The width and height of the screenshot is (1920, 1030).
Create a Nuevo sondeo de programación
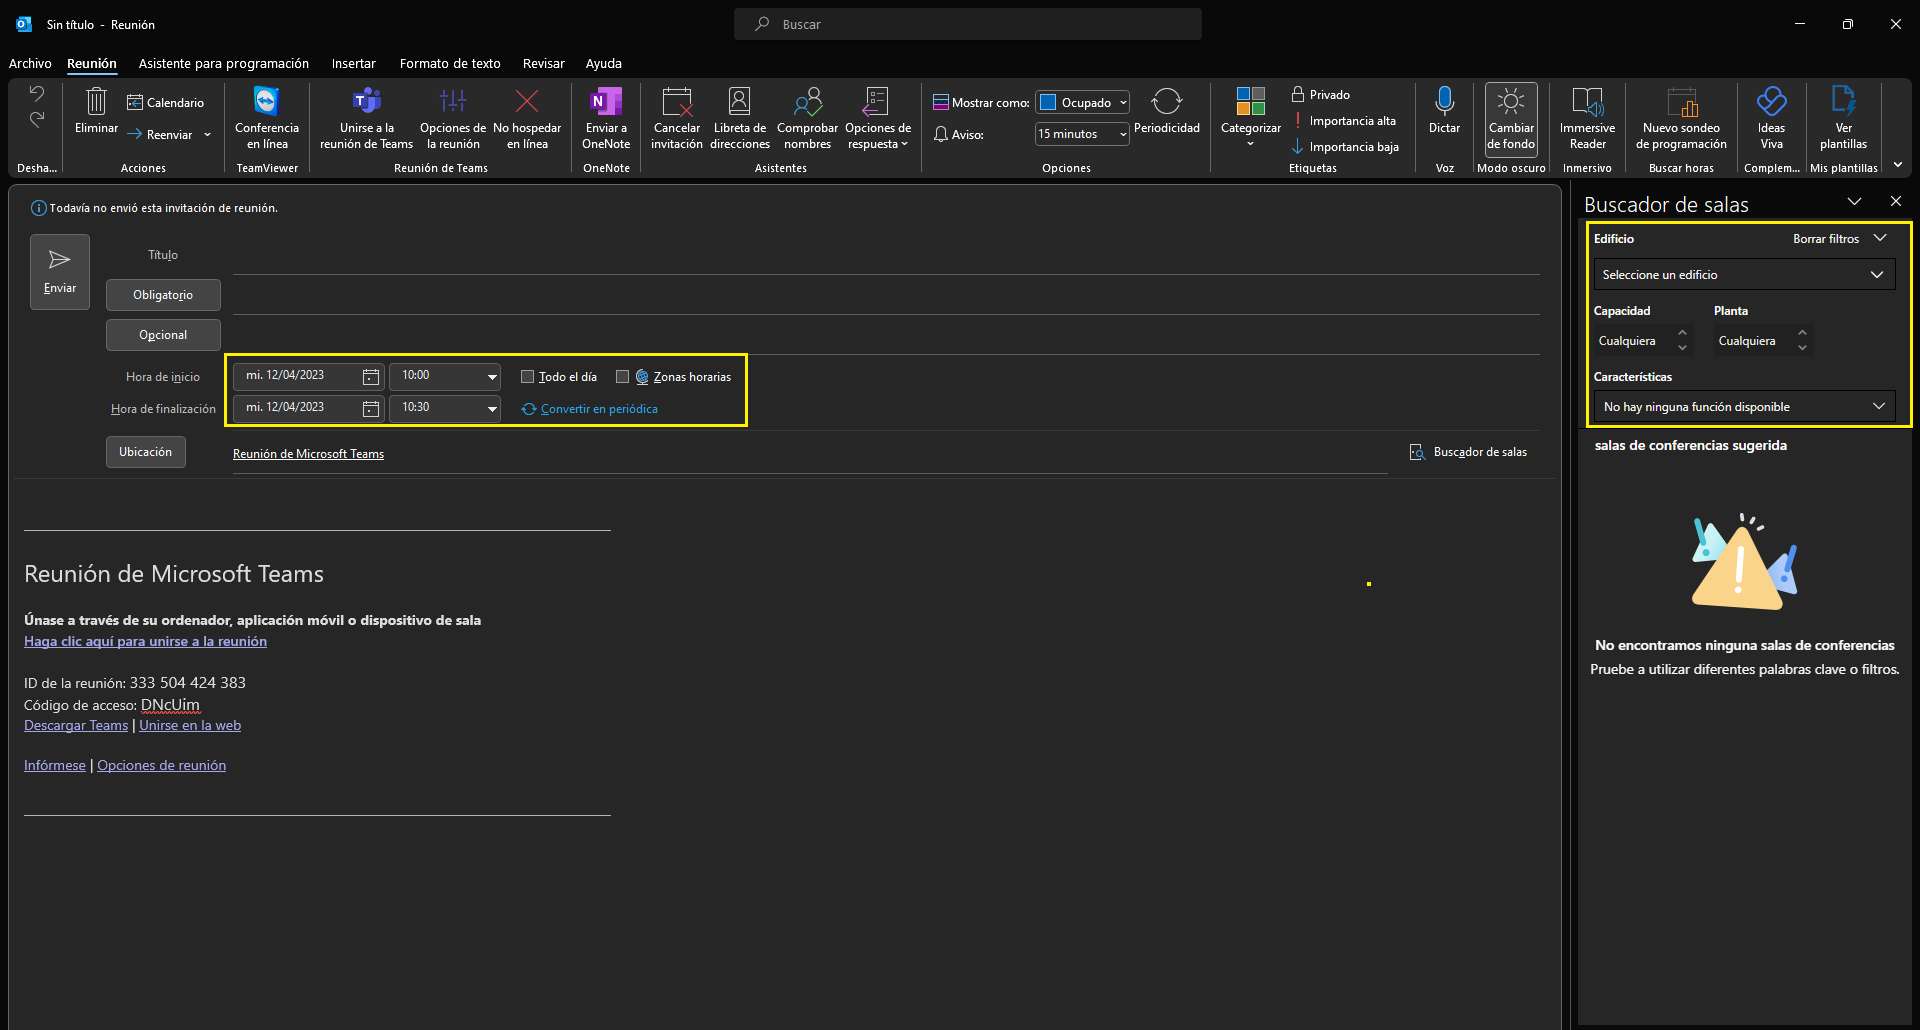pos(1681,118)
